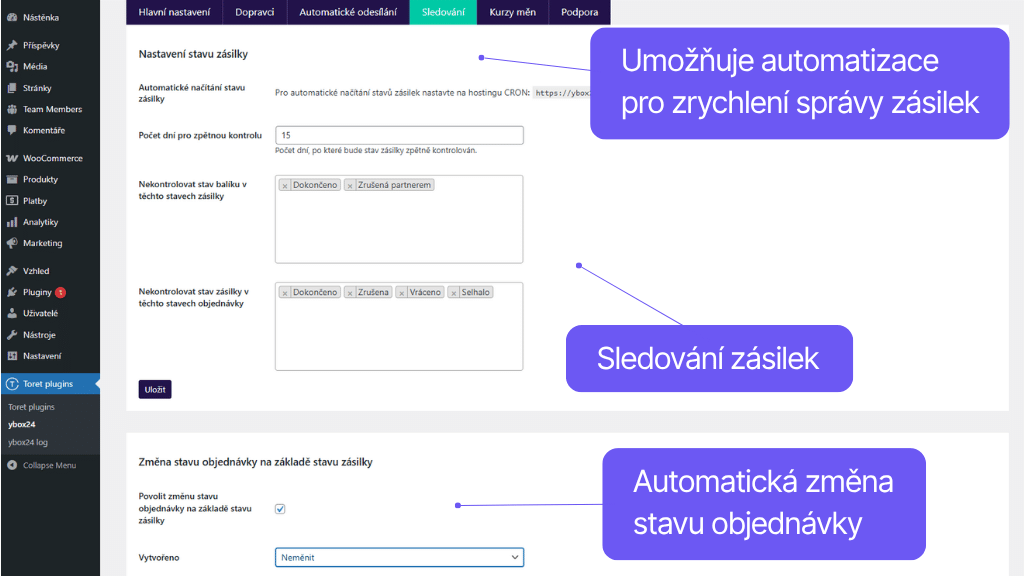Switch to the Kurzy měn tab

512,13
